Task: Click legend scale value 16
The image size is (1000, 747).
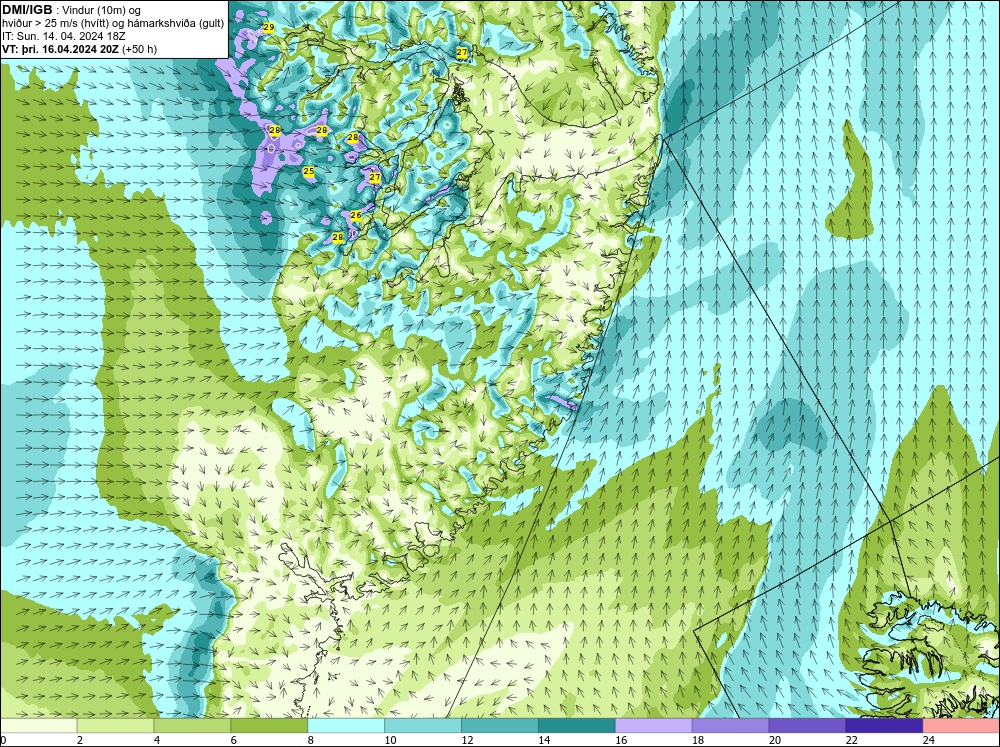Action: [x=621, y=740]
